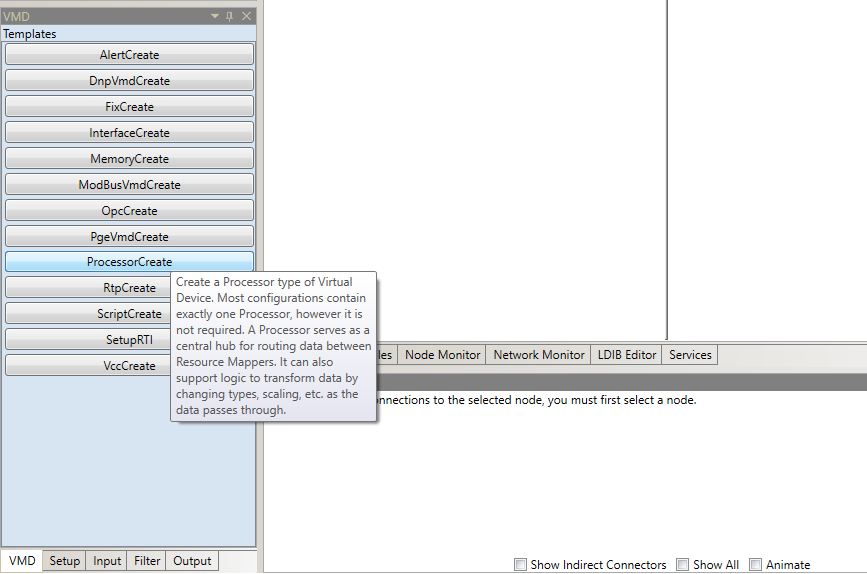Open the Node Monitor tab

coord(442,354)
